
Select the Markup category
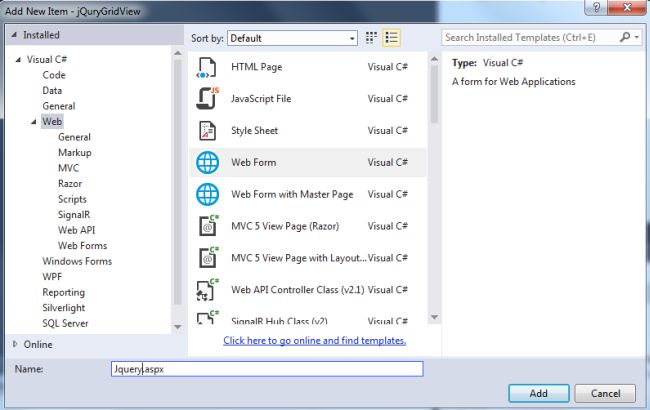click(x=75, y=153)
